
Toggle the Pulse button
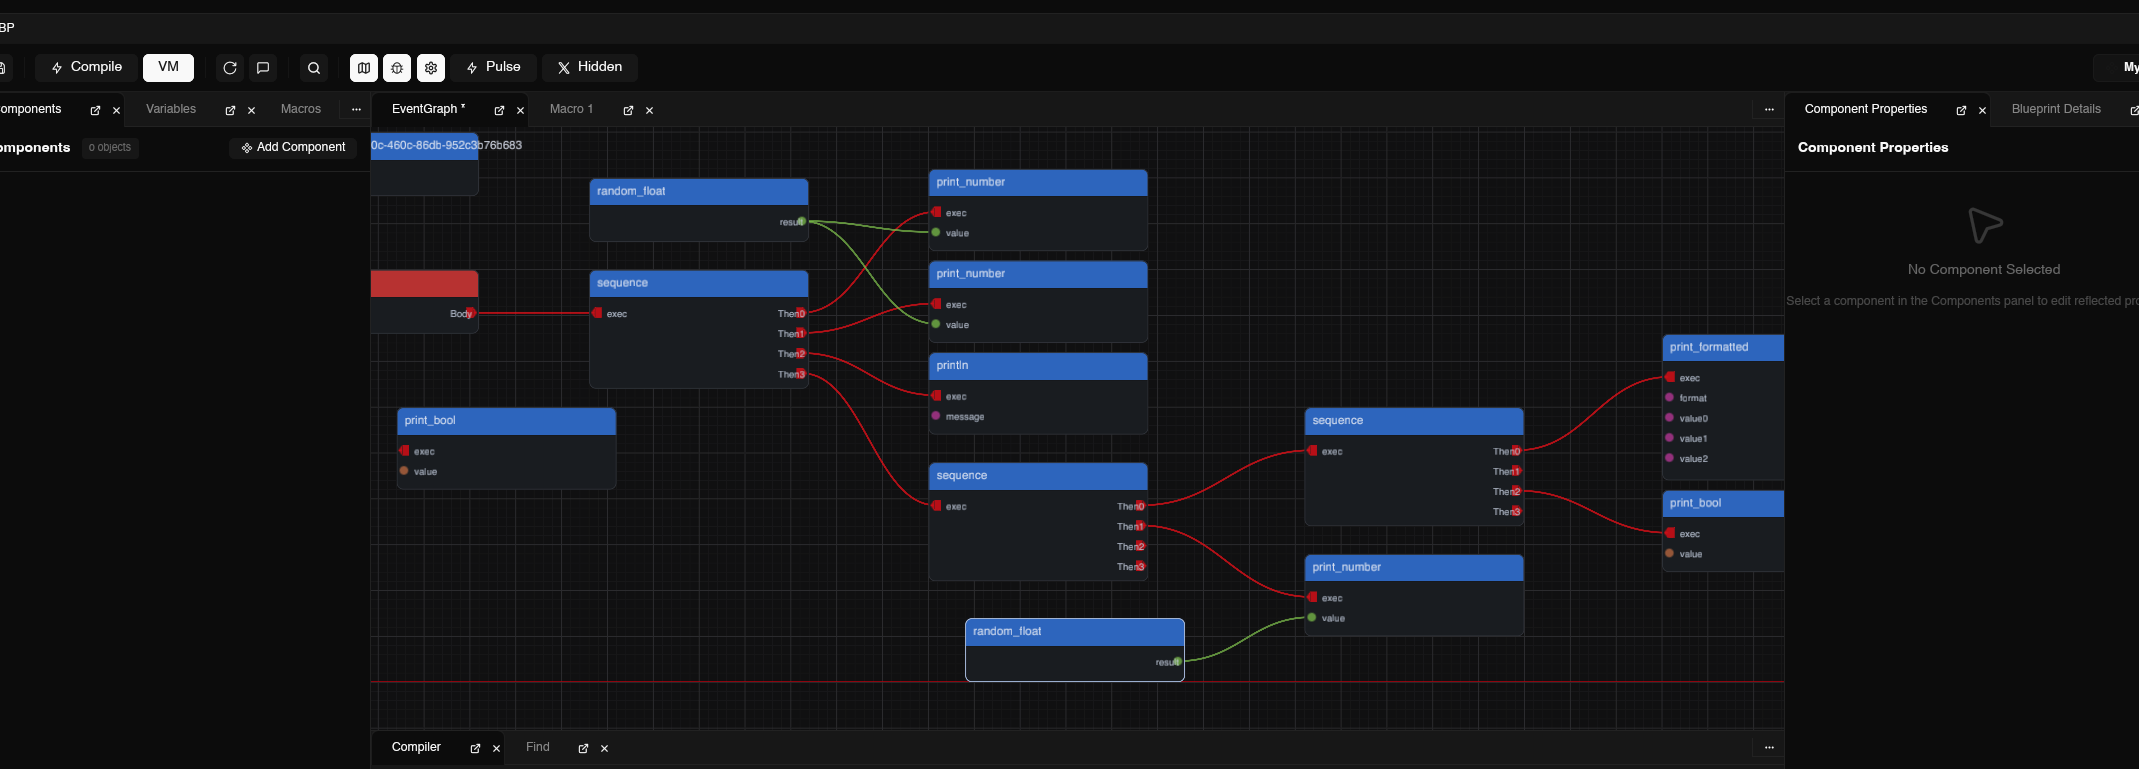(x=493, y=67)
